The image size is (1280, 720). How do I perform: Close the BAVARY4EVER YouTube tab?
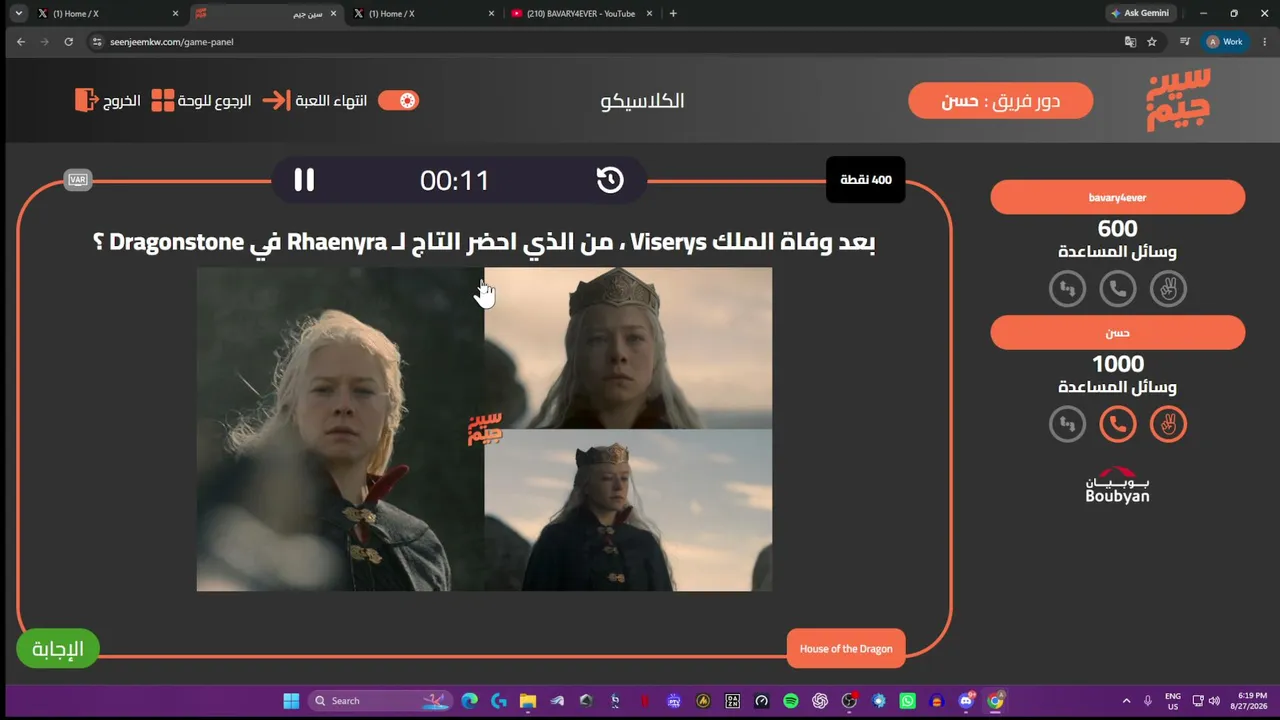(x=649, y=14)
